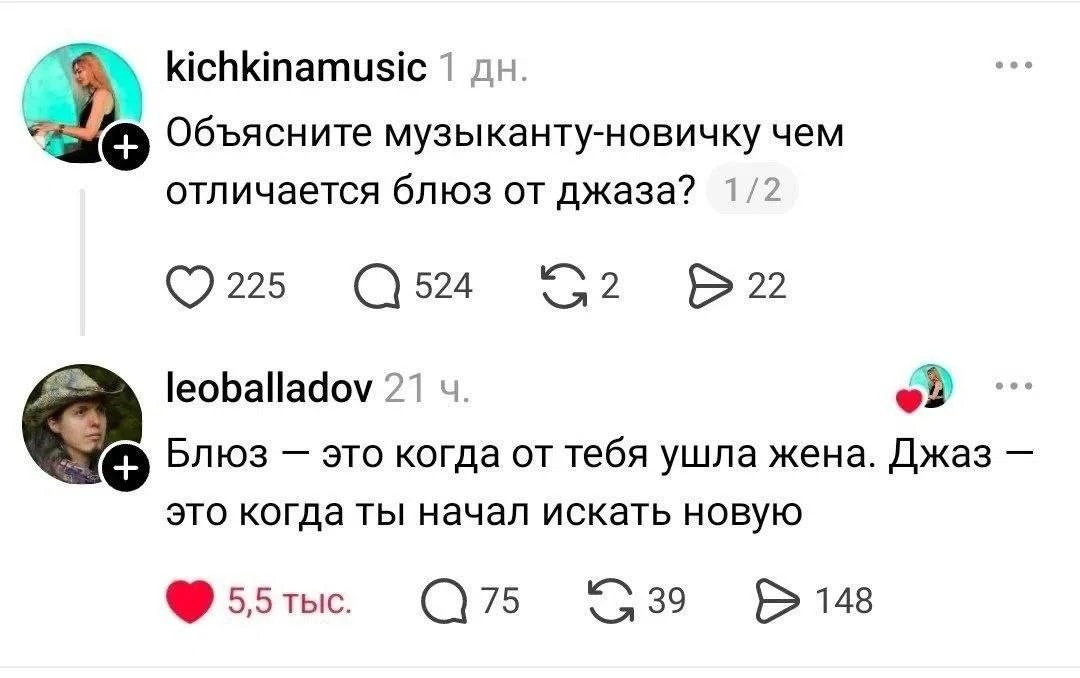Image resolution: width=1080 pixels, height=678 pixels.
Task: Open replies to leoballadov's comment (75)
Action: (444, 602)
